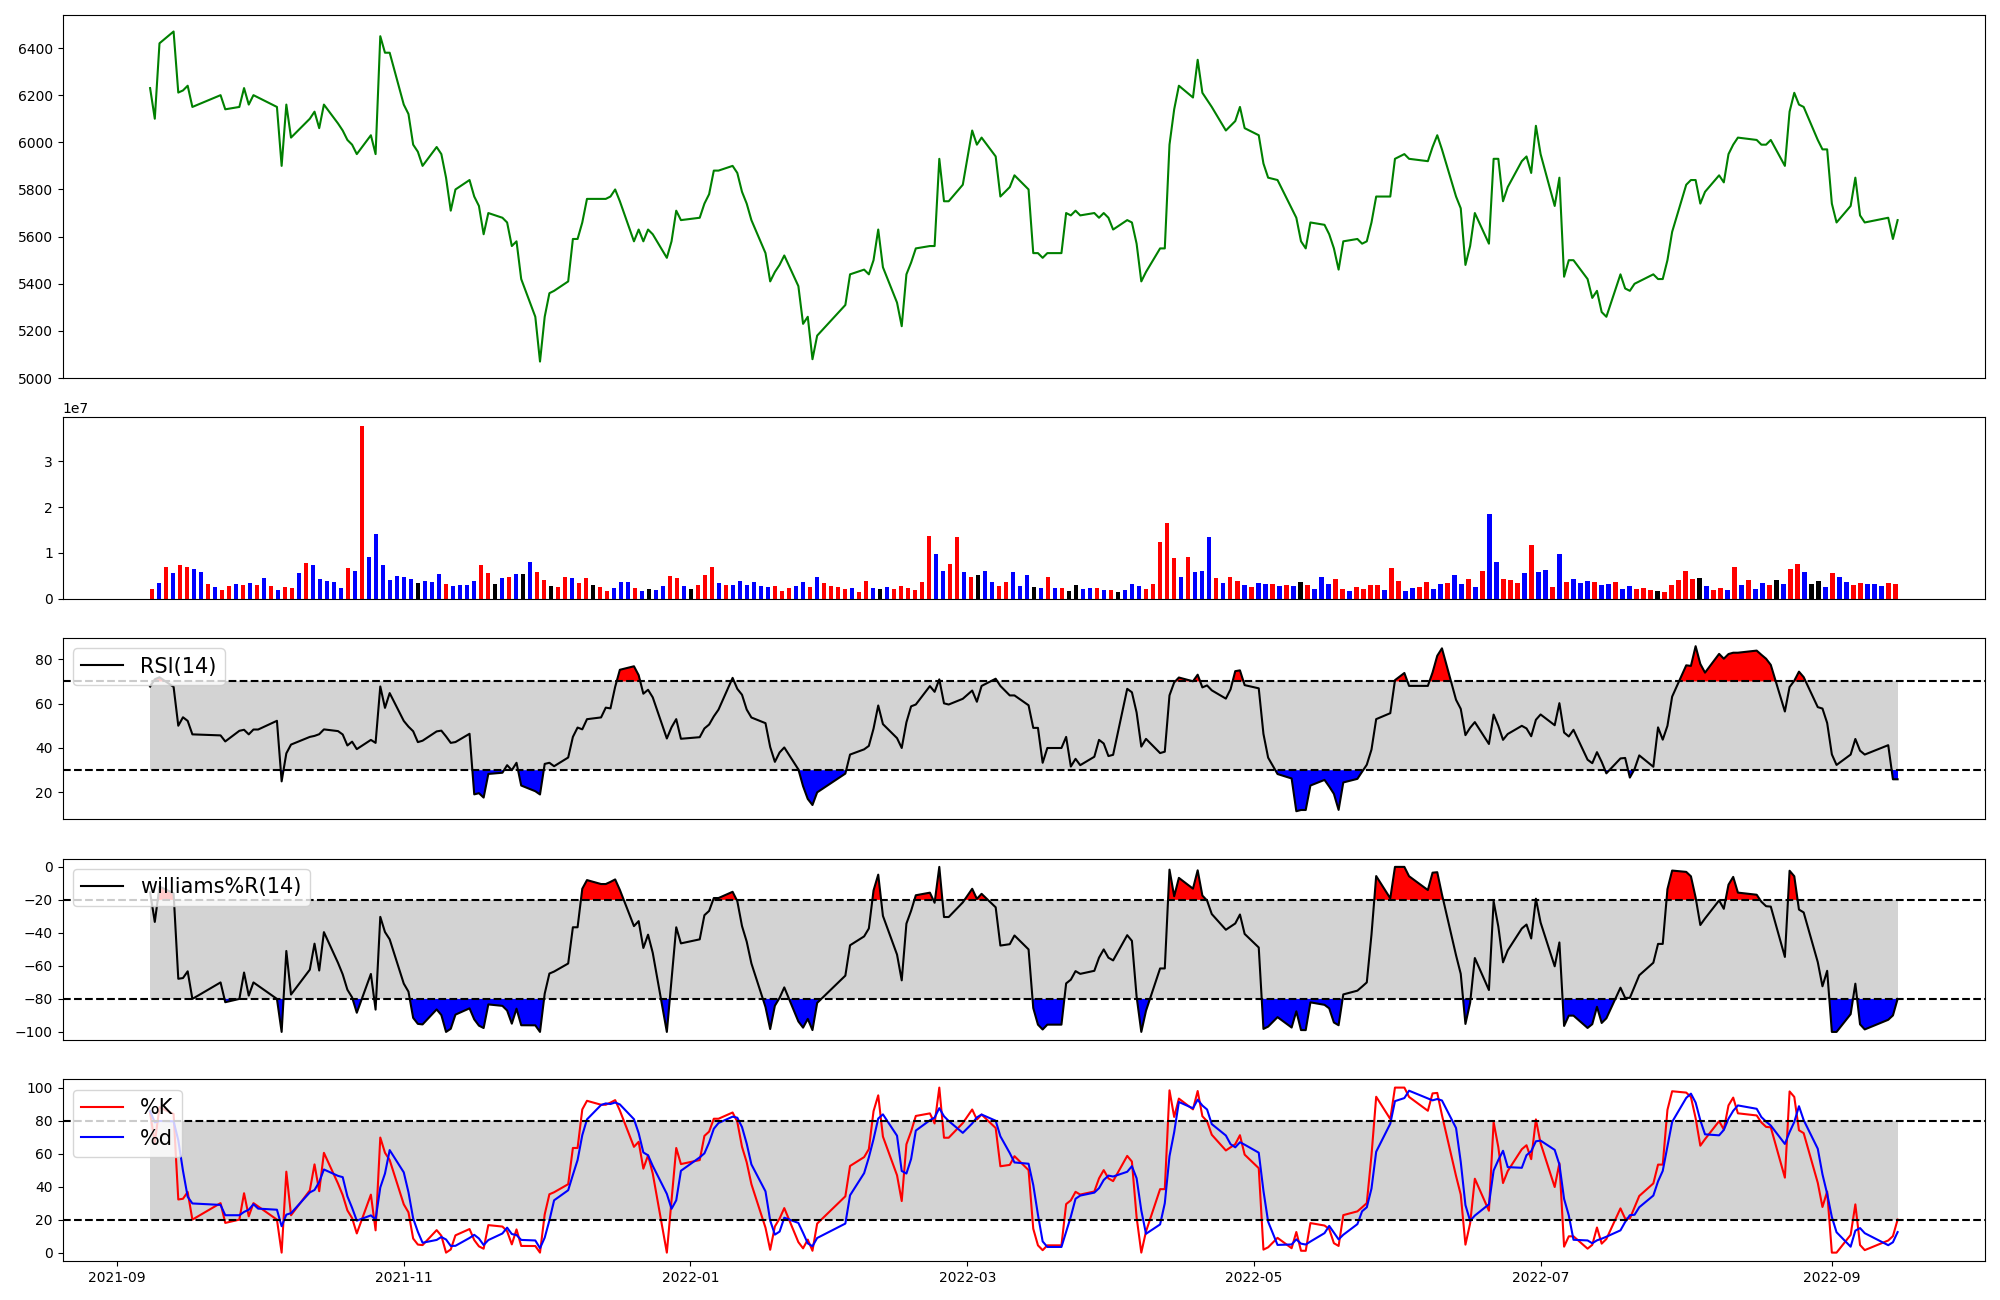Click the RSI(14) legend label

click(177, 666)
